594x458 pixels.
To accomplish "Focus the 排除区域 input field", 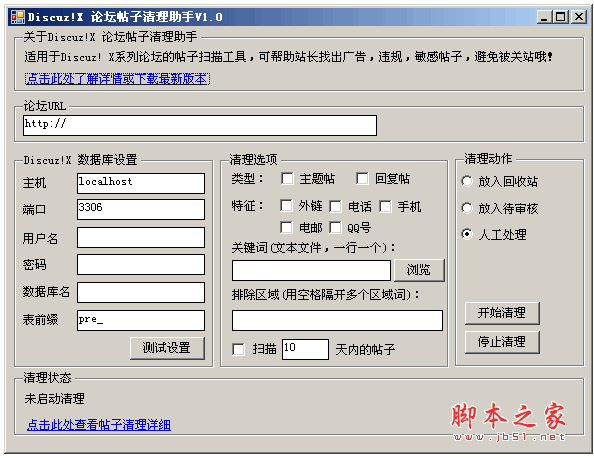I will coord(337,320).
